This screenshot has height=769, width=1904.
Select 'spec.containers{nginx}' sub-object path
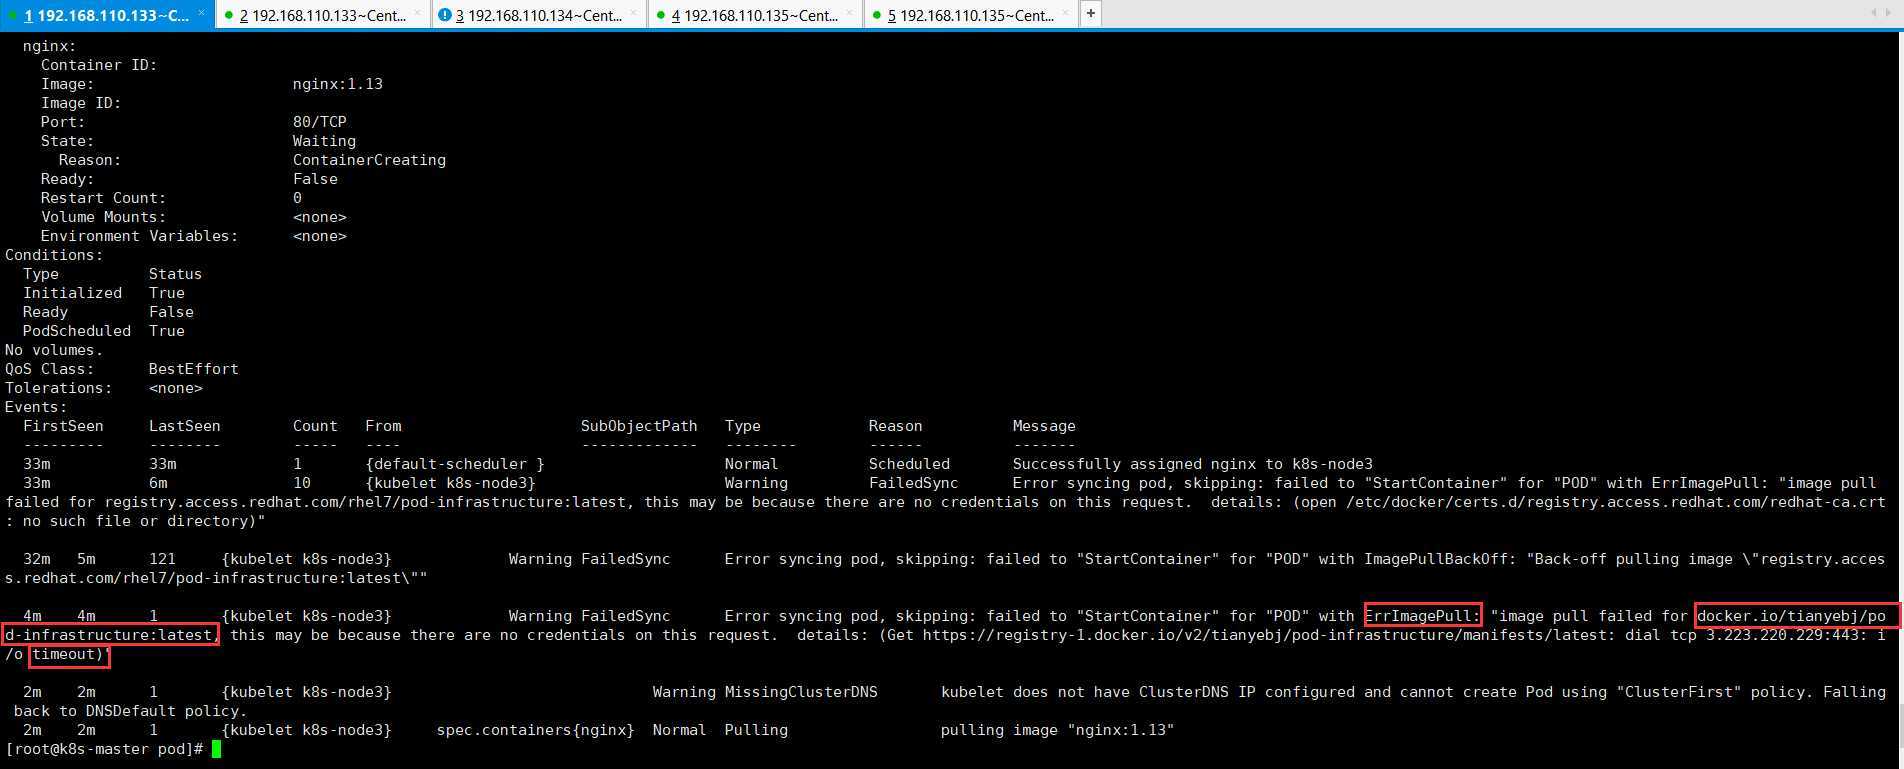[x=535, y=730]
